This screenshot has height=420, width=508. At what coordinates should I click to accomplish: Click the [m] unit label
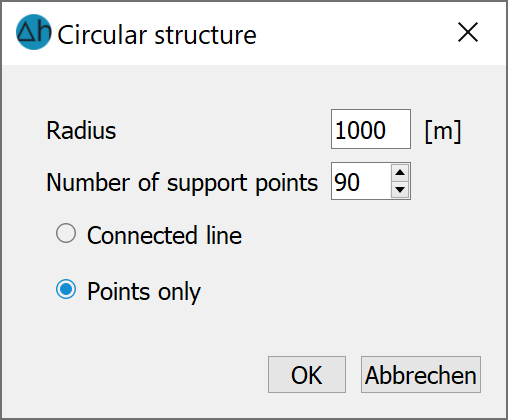443,131
